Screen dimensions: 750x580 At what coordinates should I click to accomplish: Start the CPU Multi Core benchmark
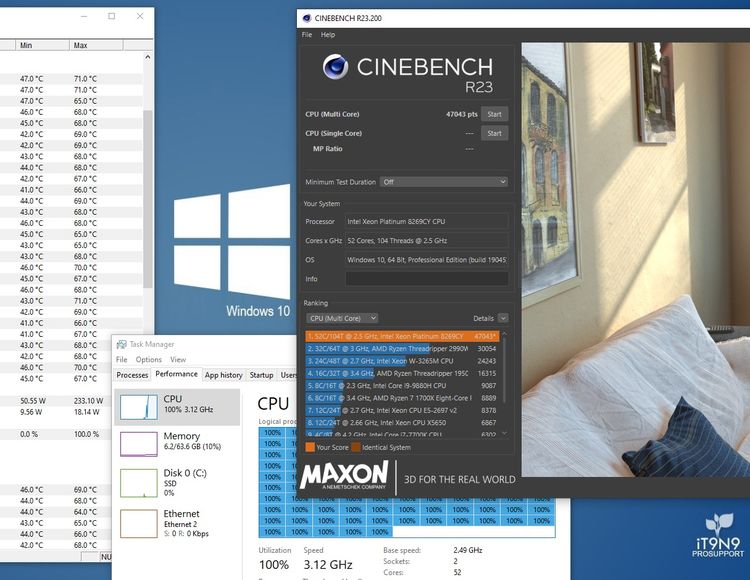494,114
